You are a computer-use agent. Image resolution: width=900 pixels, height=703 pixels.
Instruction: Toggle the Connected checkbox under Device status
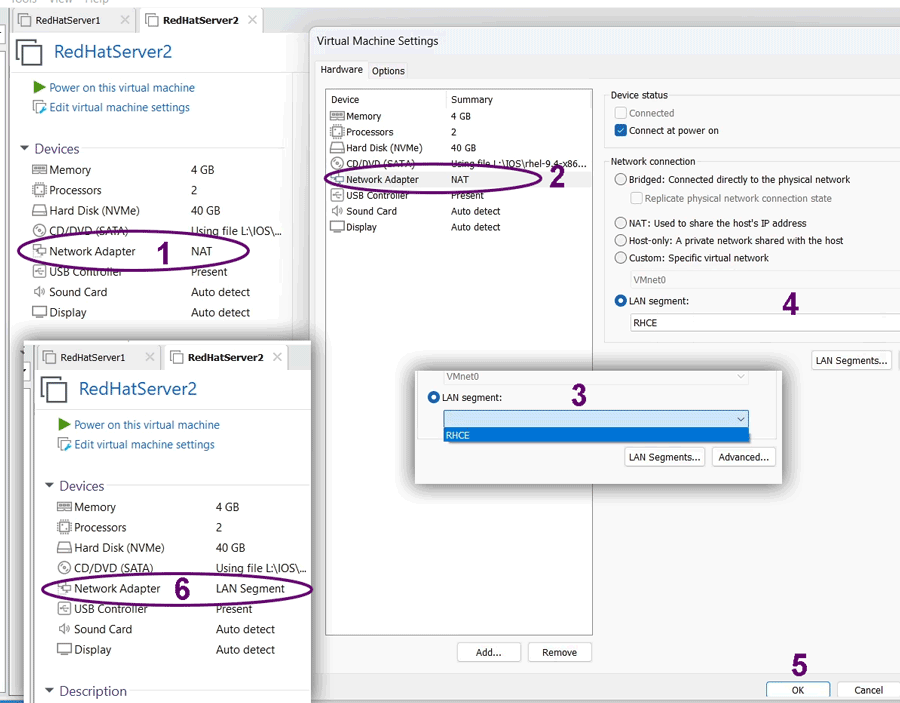tap(620, 113)
